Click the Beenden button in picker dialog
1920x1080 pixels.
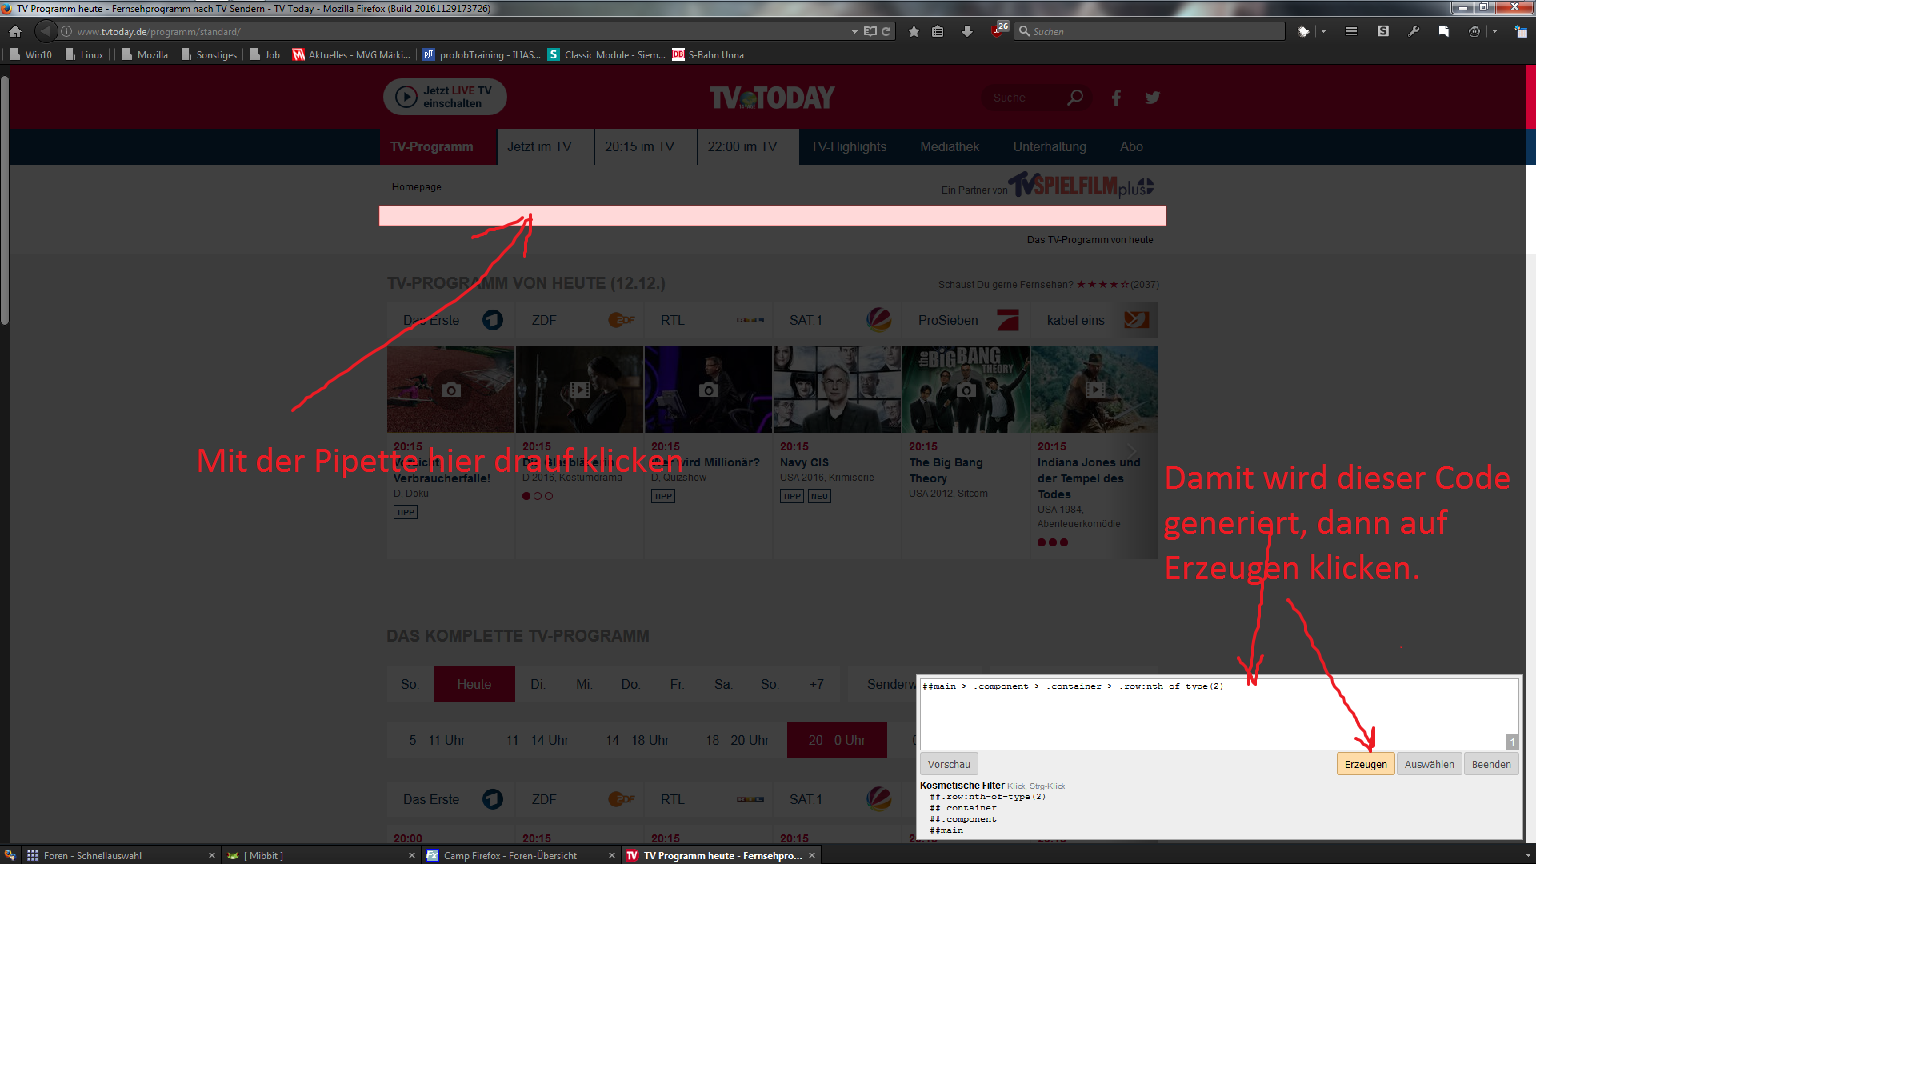(1490, 764)
